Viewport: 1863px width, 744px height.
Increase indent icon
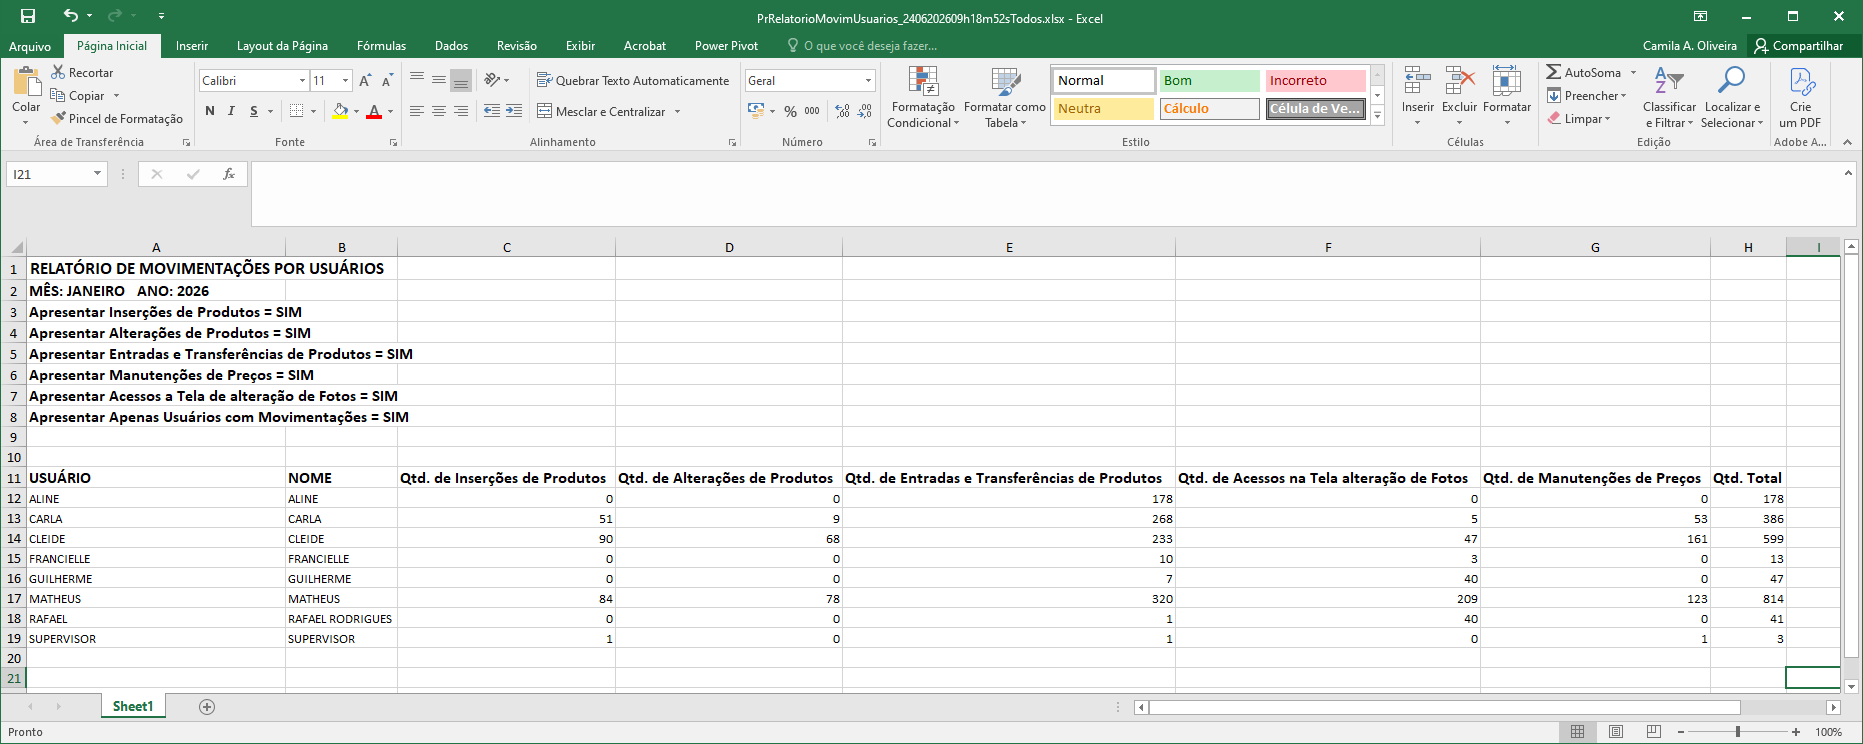(514, 111)
